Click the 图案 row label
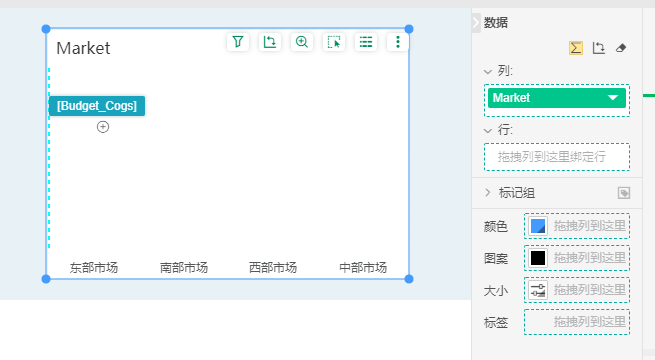This screenshot has height=360, width=655. 496,259
